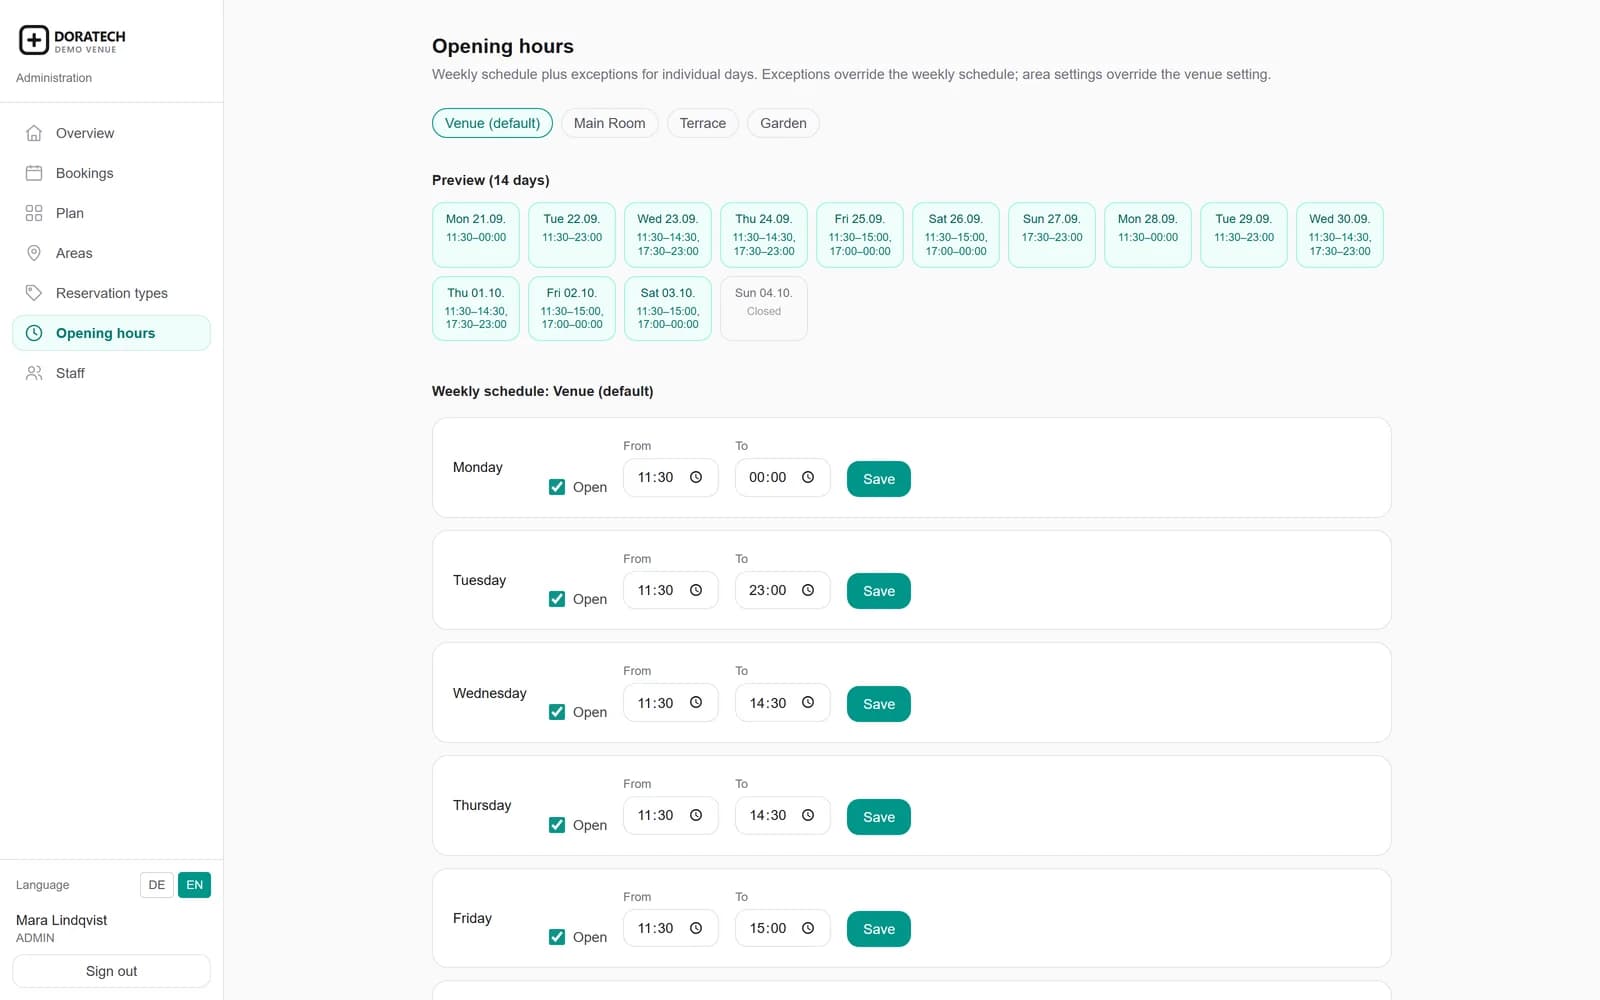Open time picker clock for Thursday To

(x=808, y=815)
